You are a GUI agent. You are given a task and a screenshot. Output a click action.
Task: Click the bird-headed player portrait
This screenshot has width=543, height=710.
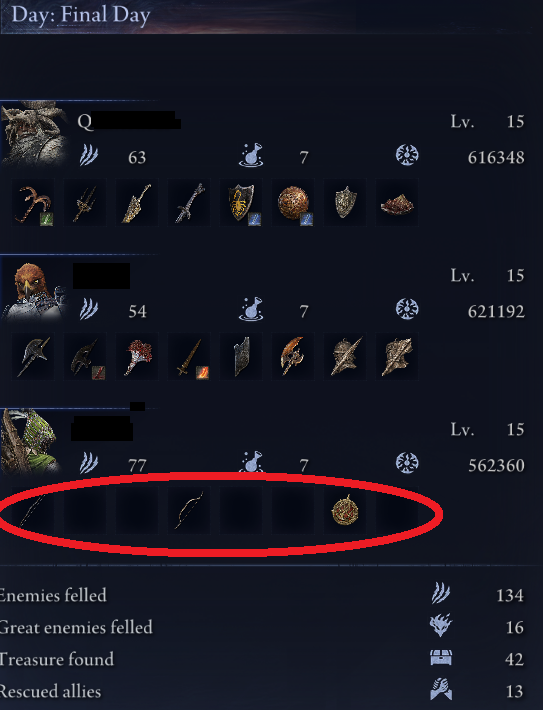34,290
